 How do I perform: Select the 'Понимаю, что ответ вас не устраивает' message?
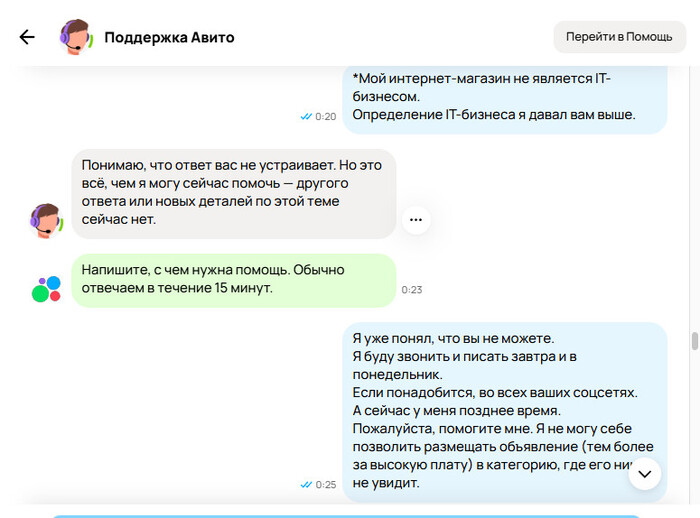tap(234, 193)
